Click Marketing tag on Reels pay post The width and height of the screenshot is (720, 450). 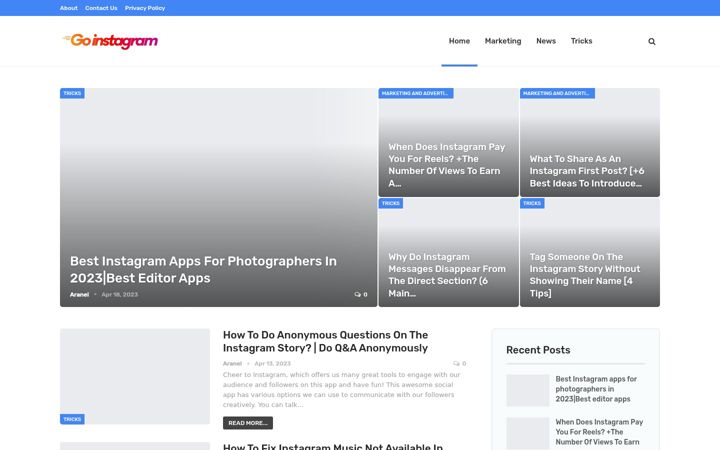point(416,93)
